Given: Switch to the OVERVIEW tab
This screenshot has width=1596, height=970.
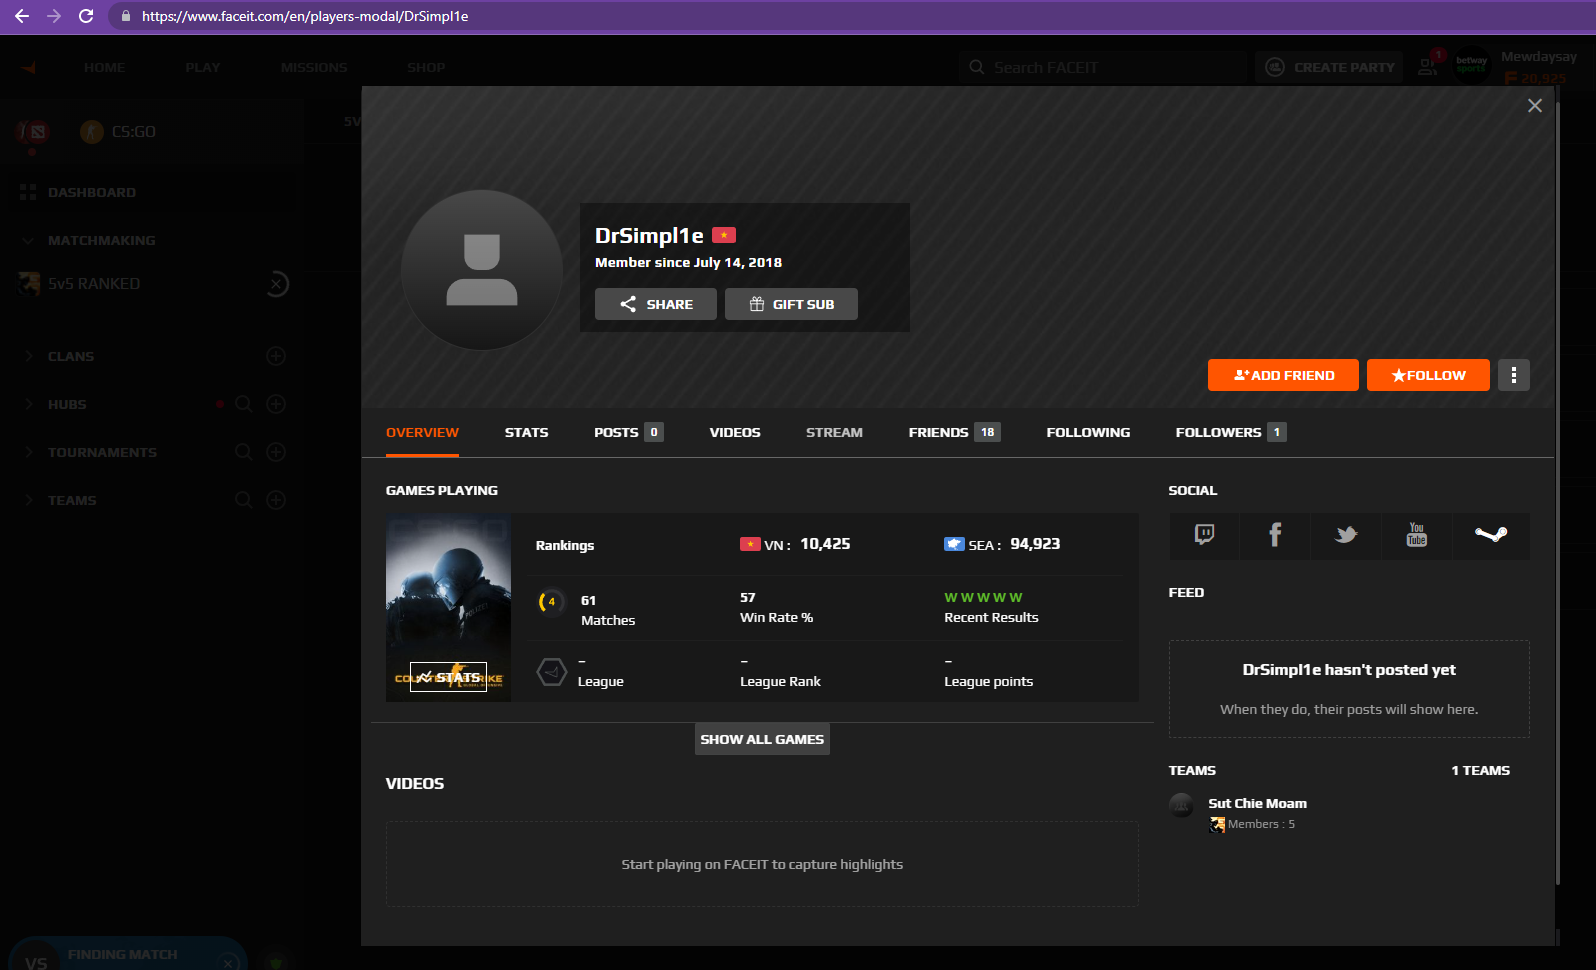Looking at the screenshot, I should click(x=422, y=432).
